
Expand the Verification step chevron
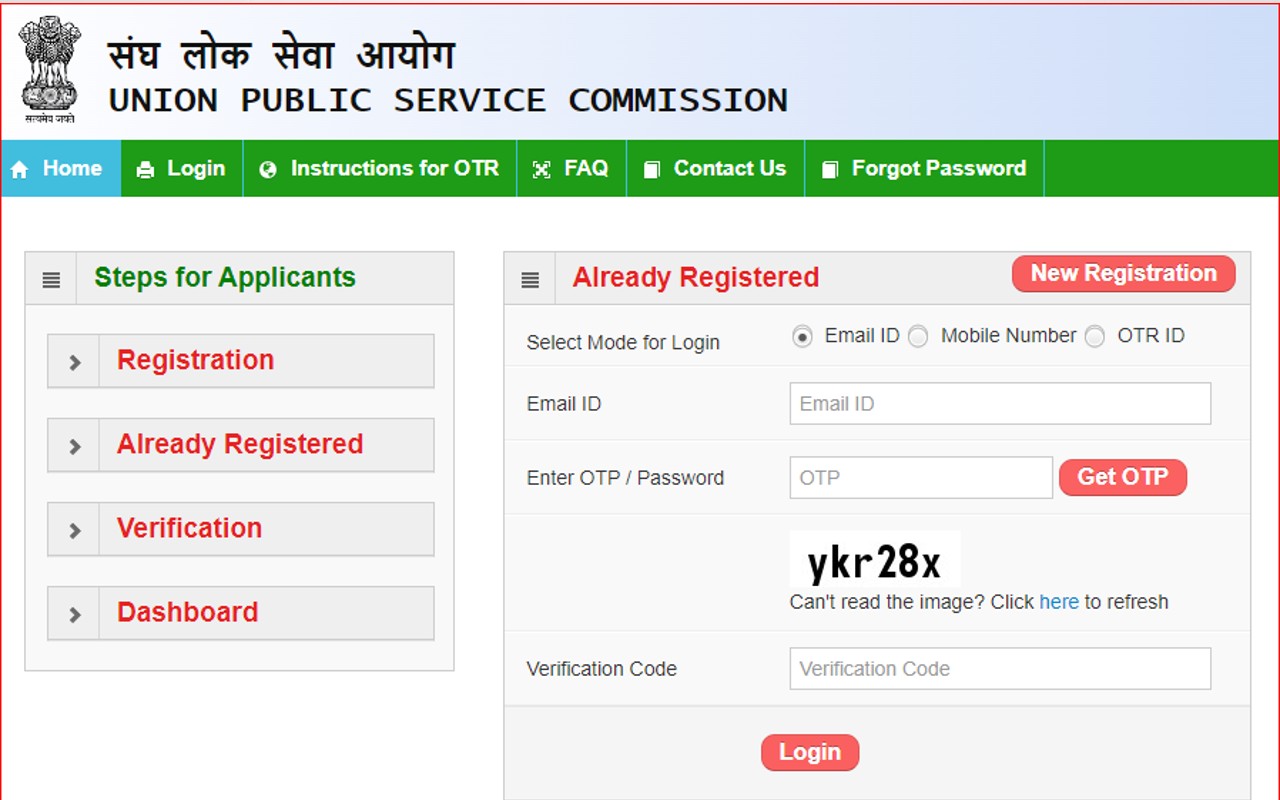pyautogui.click(x=74, y=530)
